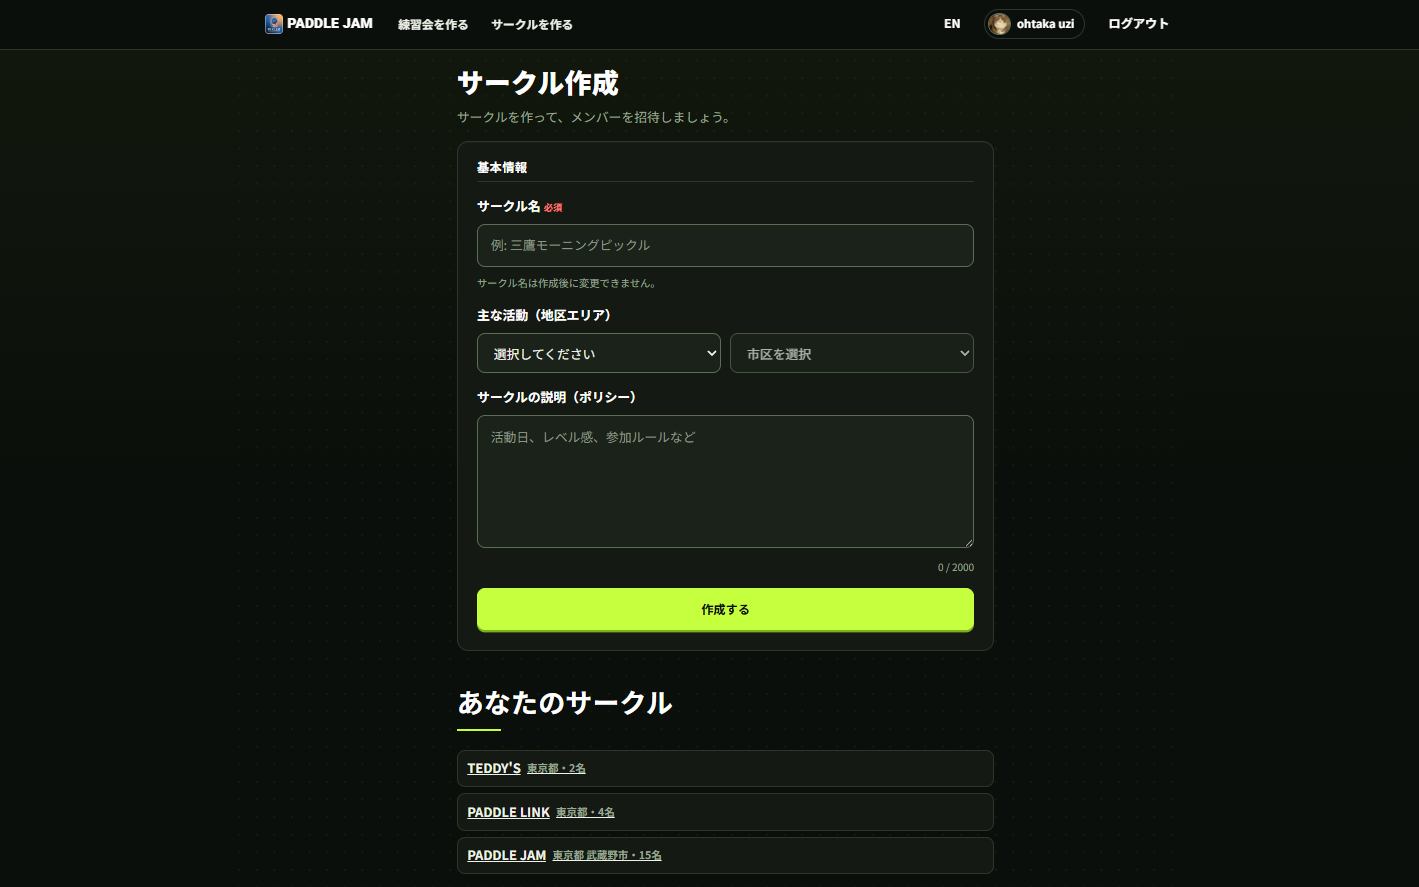Click the ohtaka uzi username text
This screenshot has width=1419, height=887.
tap(1045, 24)
